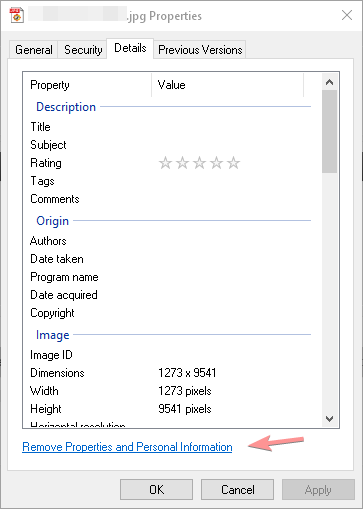The height and width of the screenshot is (509, 363).
Task: Click the Apply button
Action: 318,490
